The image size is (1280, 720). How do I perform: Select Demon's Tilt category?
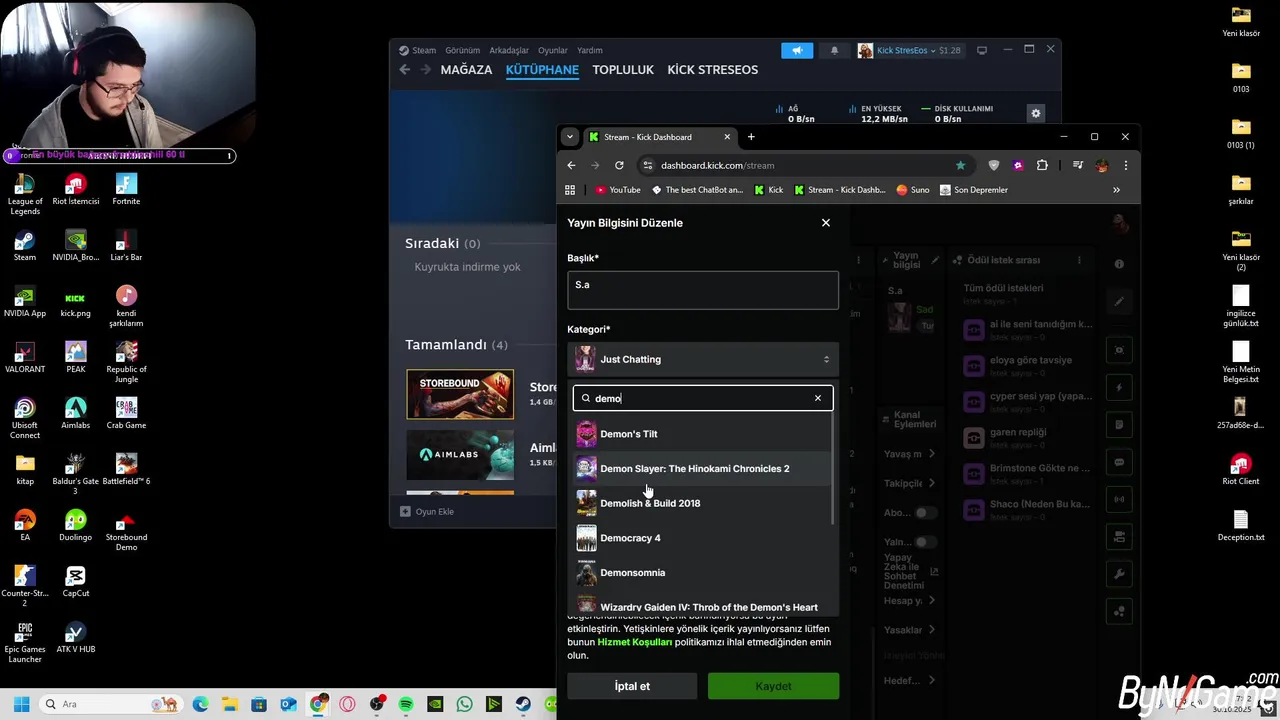702,434
